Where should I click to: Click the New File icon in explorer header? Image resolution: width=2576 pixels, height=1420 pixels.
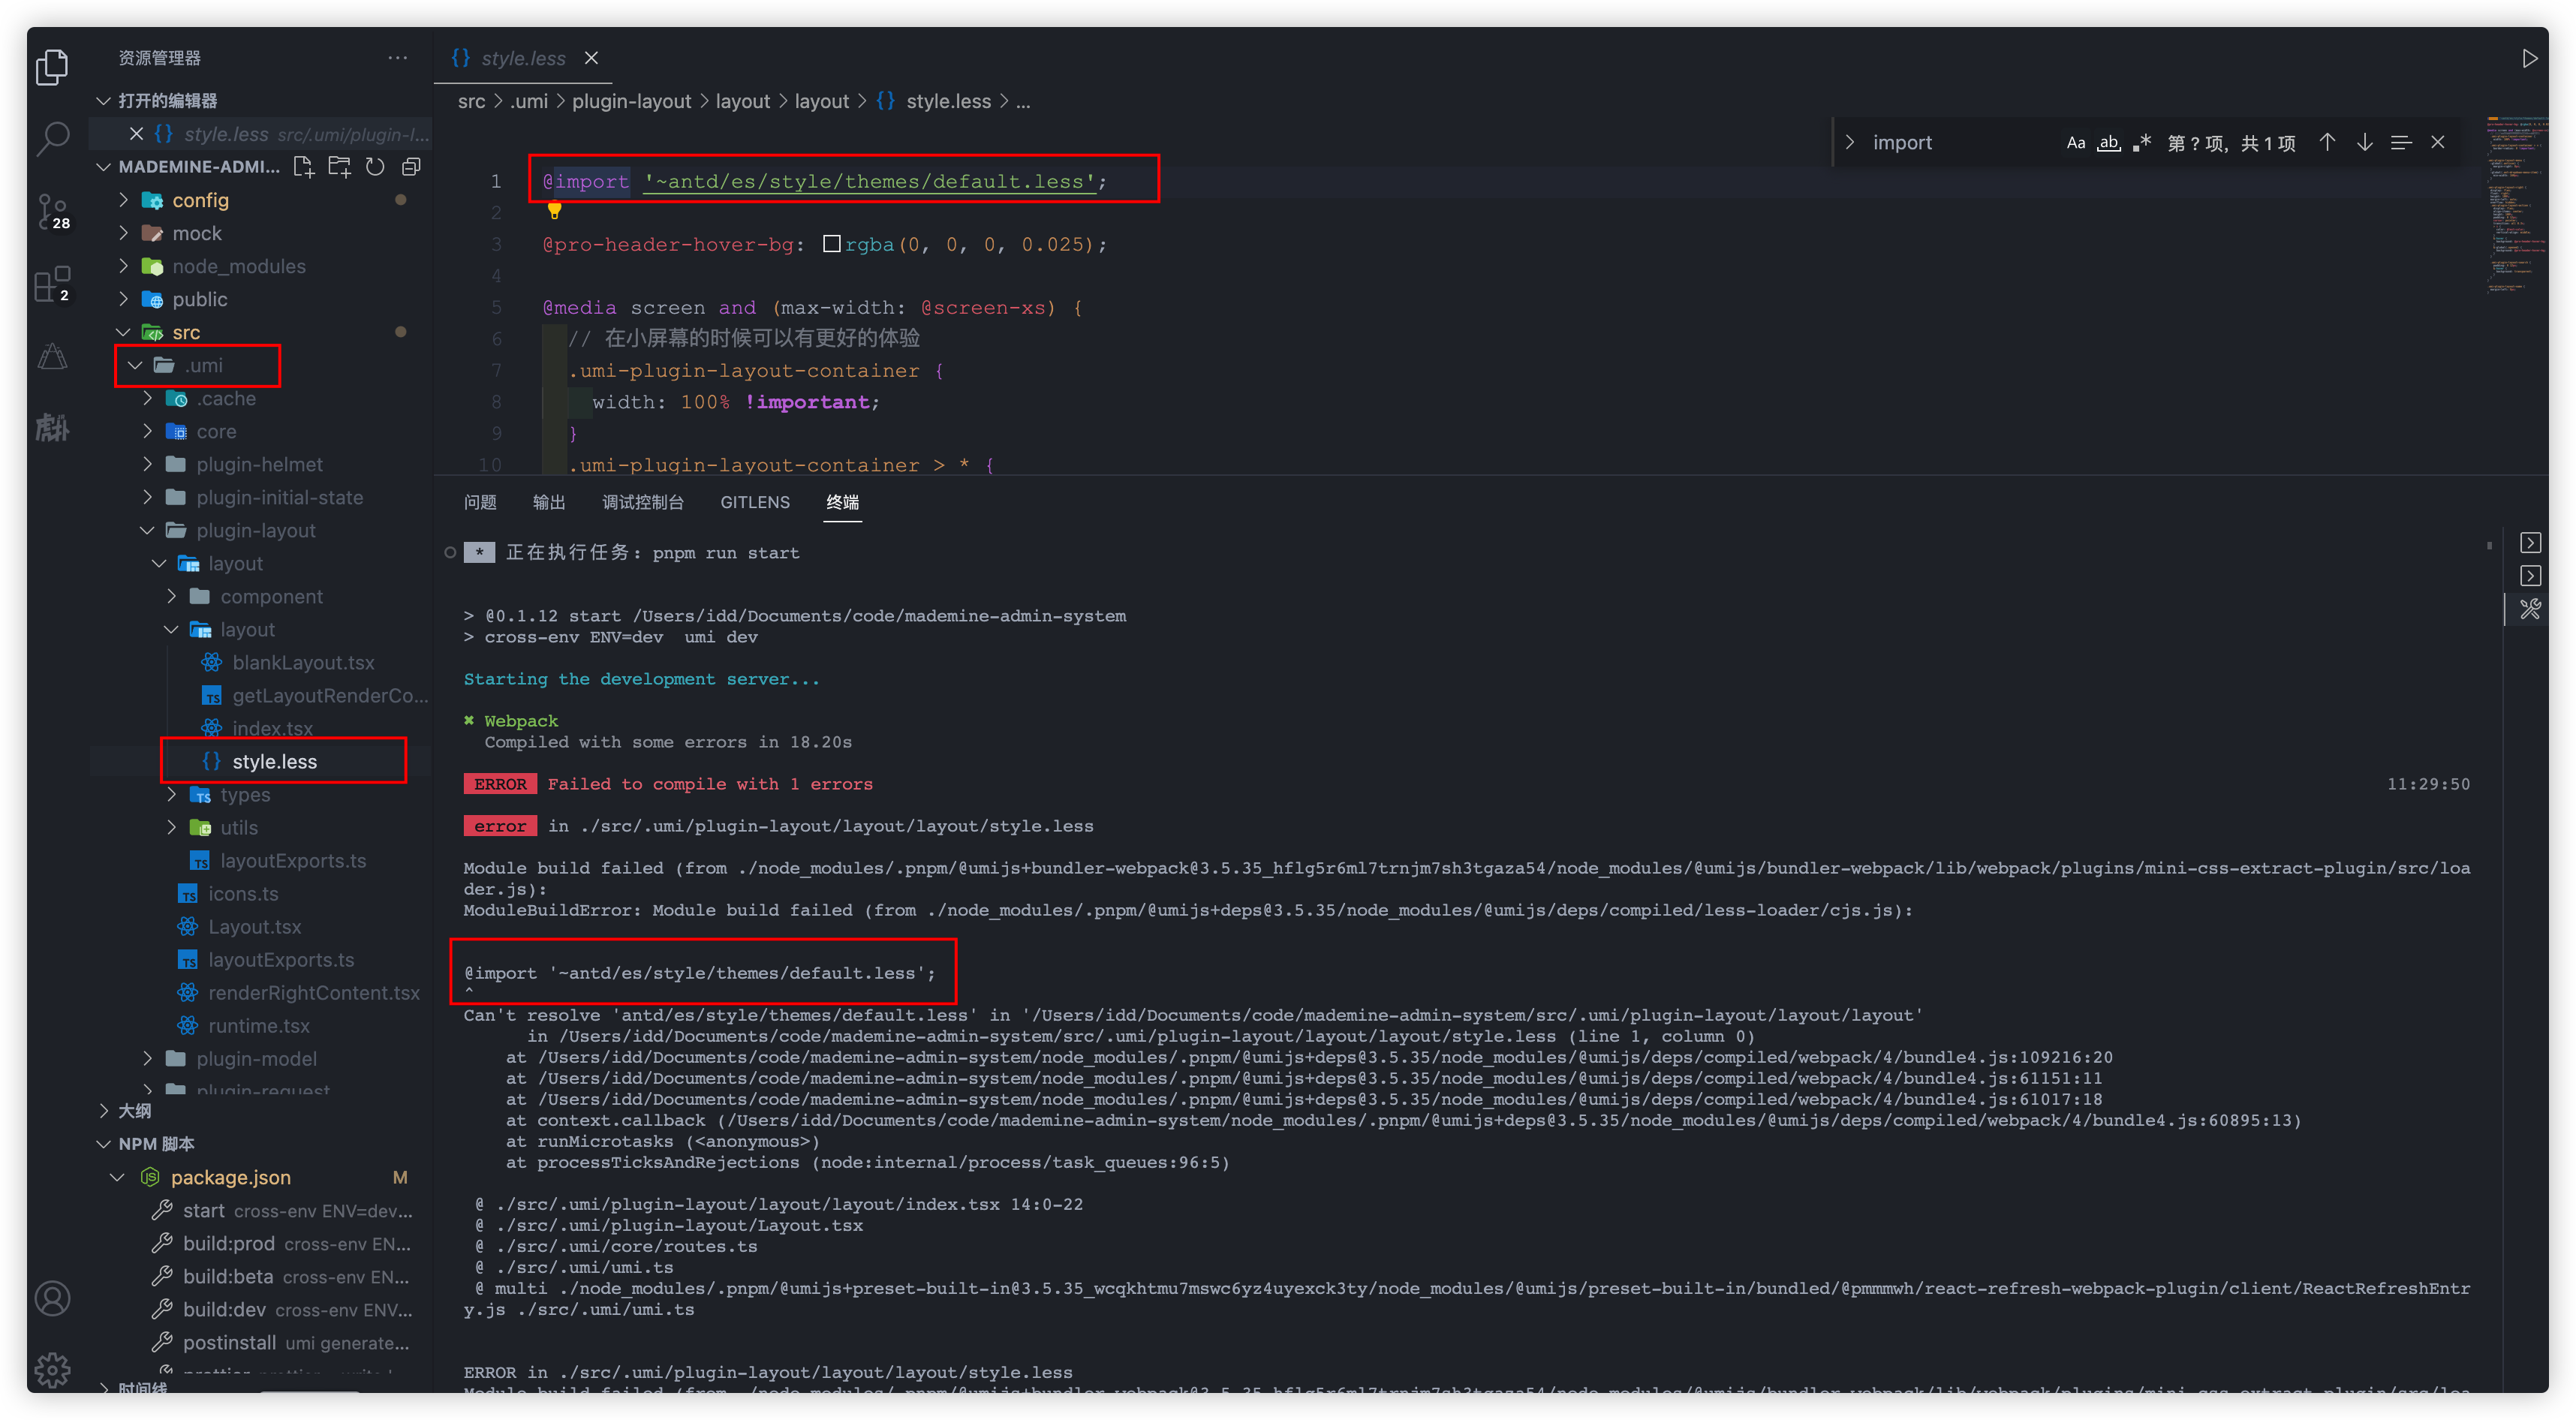(303, 167)
